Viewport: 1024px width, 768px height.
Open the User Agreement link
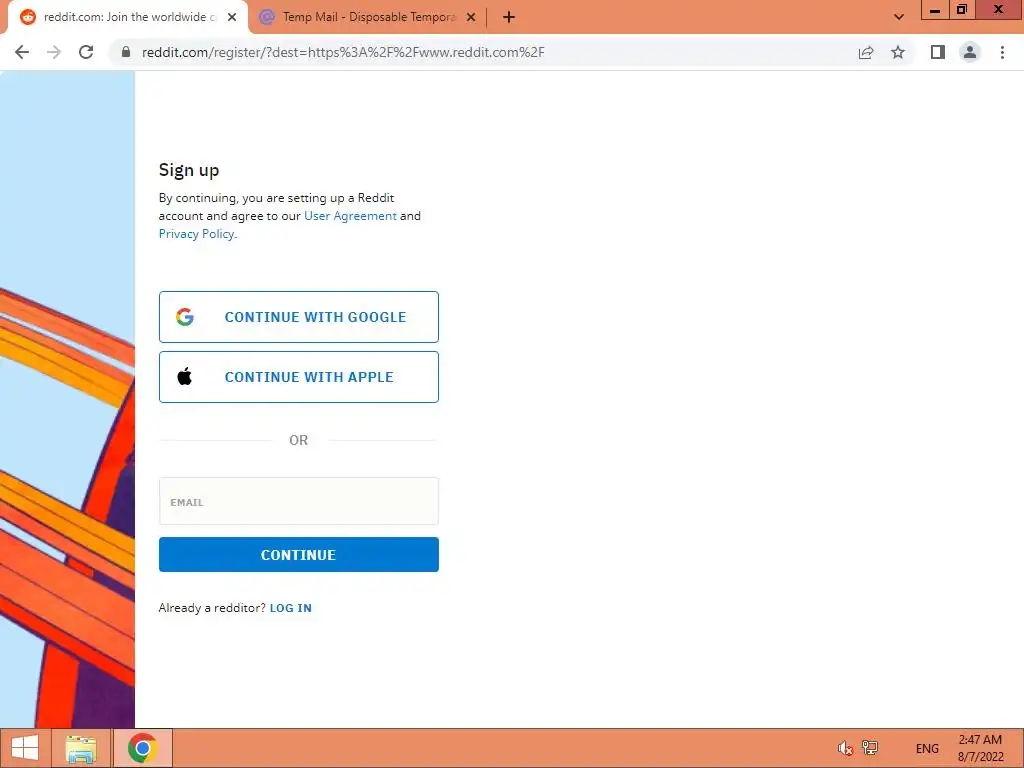[350, 216]
